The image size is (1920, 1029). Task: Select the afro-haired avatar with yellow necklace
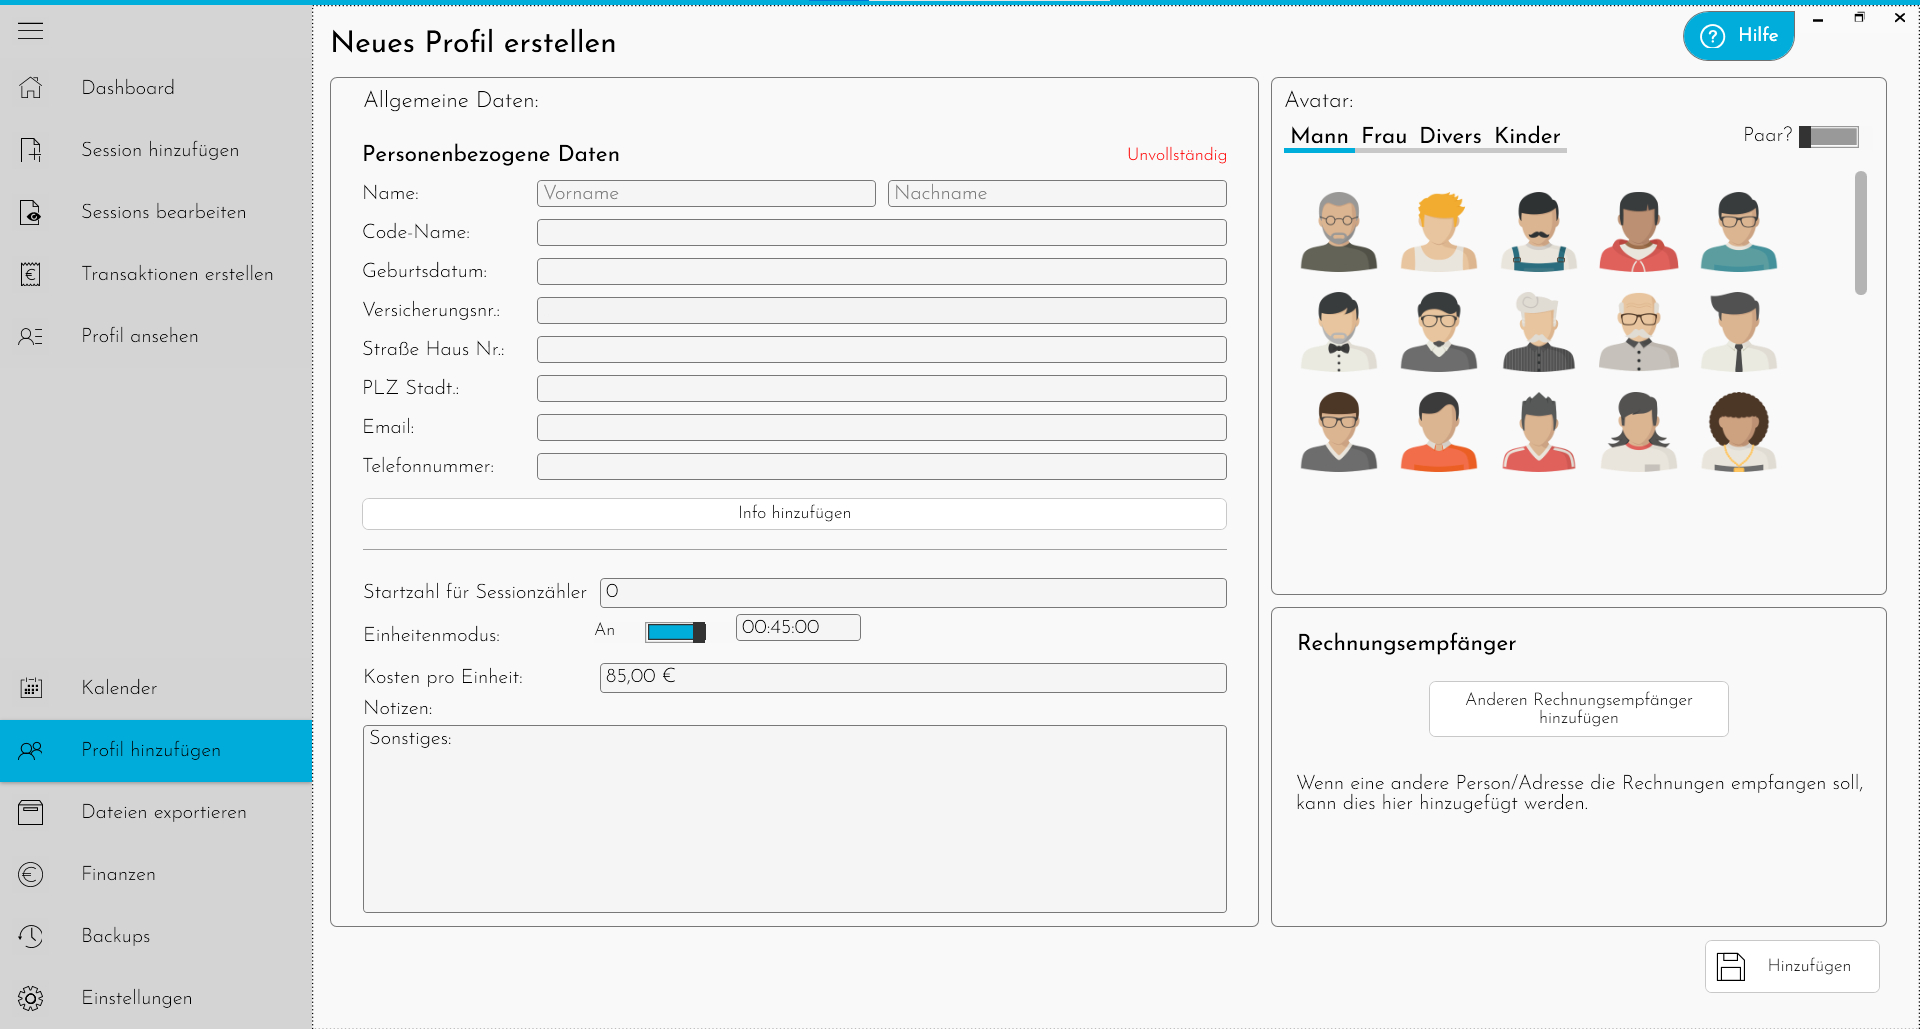click(1739, 432)
